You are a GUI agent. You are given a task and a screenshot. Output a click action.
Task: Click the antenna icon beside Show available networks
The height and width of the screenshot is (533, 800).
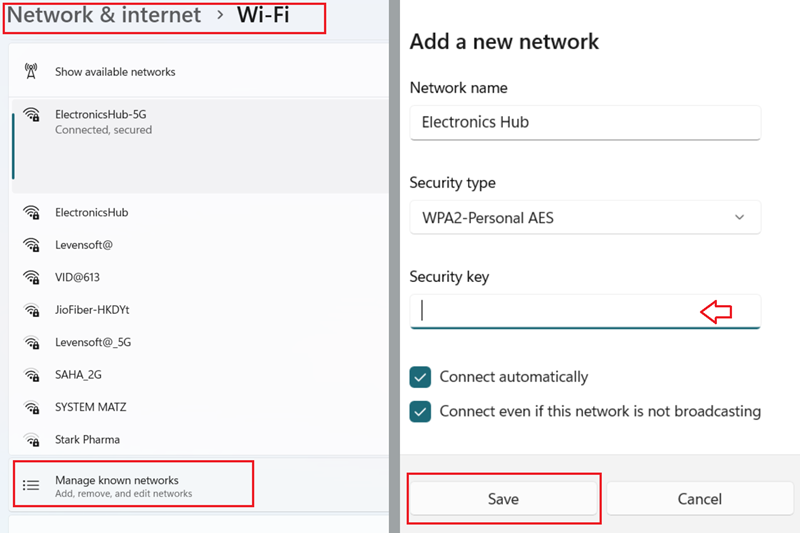click(x=31, y=71)
